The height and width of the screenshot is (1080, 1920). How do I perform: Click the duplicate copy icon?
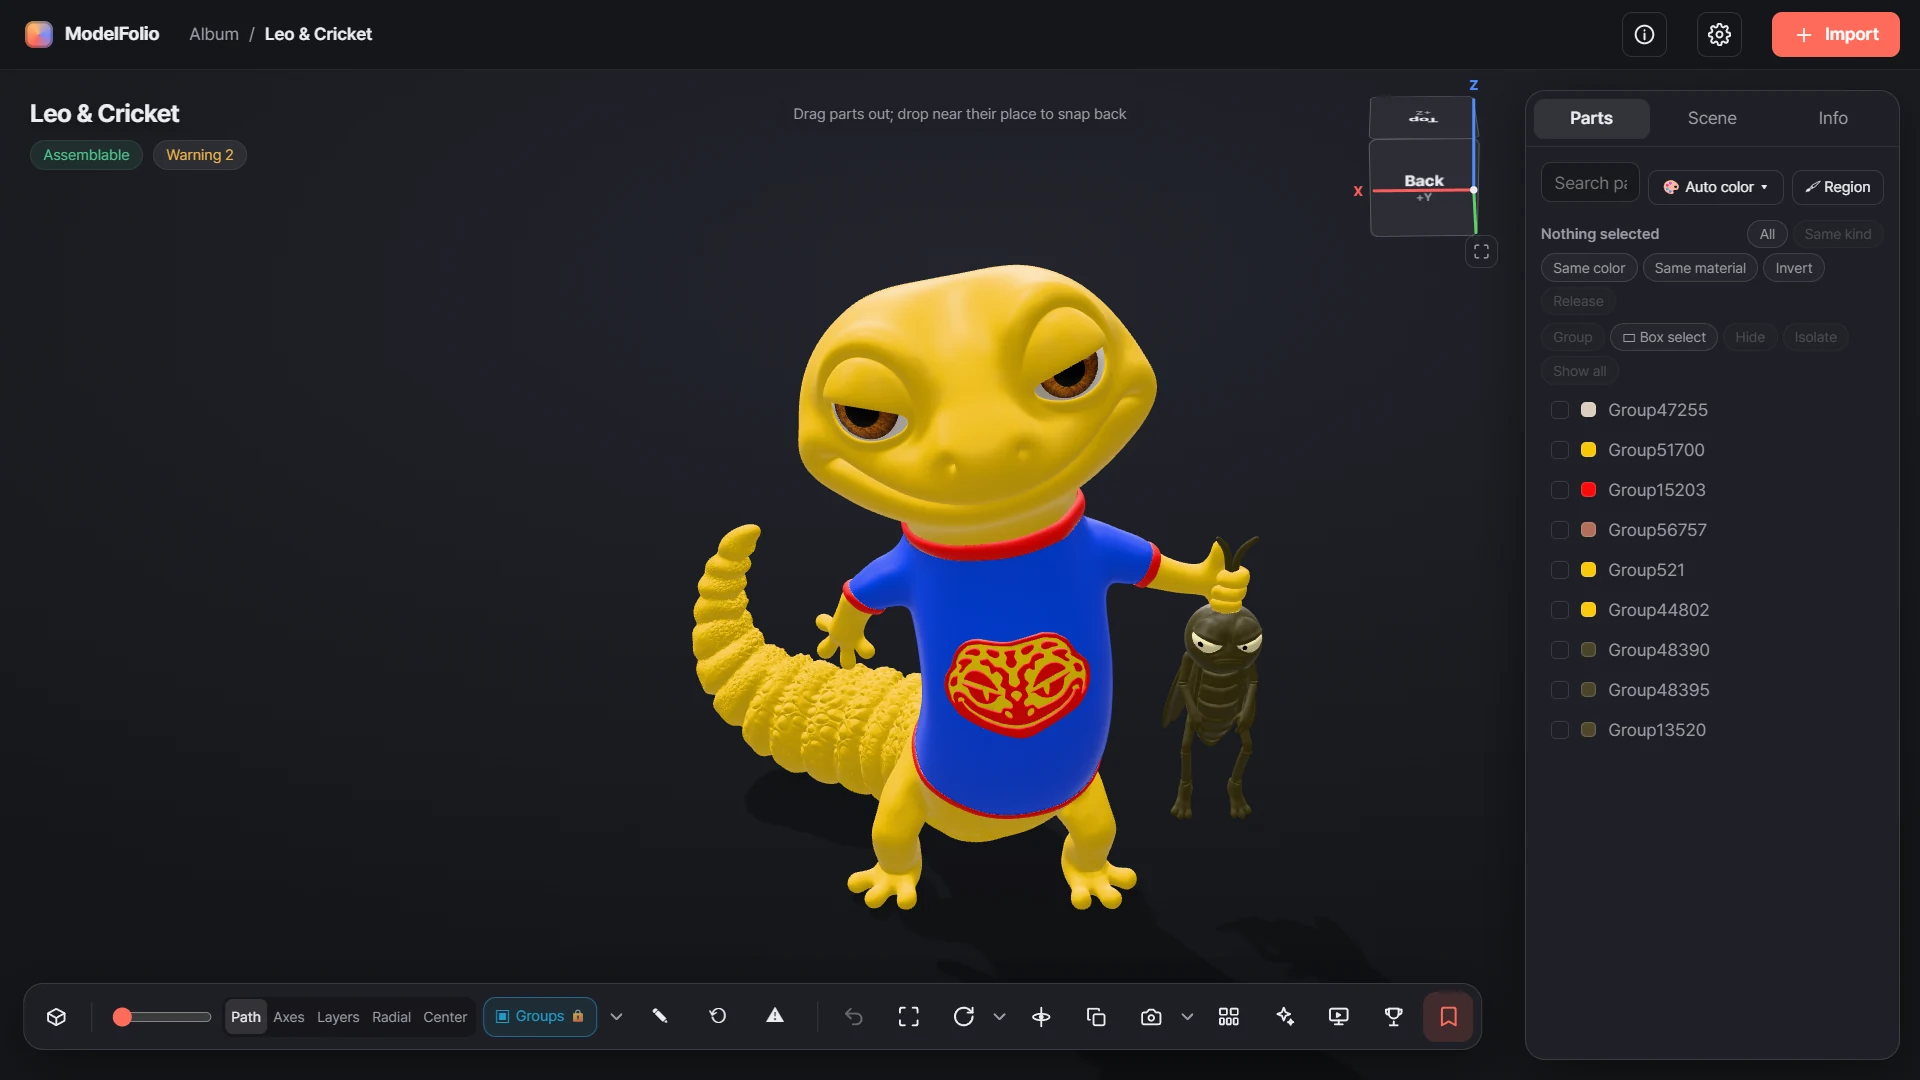(1096, 1016)
